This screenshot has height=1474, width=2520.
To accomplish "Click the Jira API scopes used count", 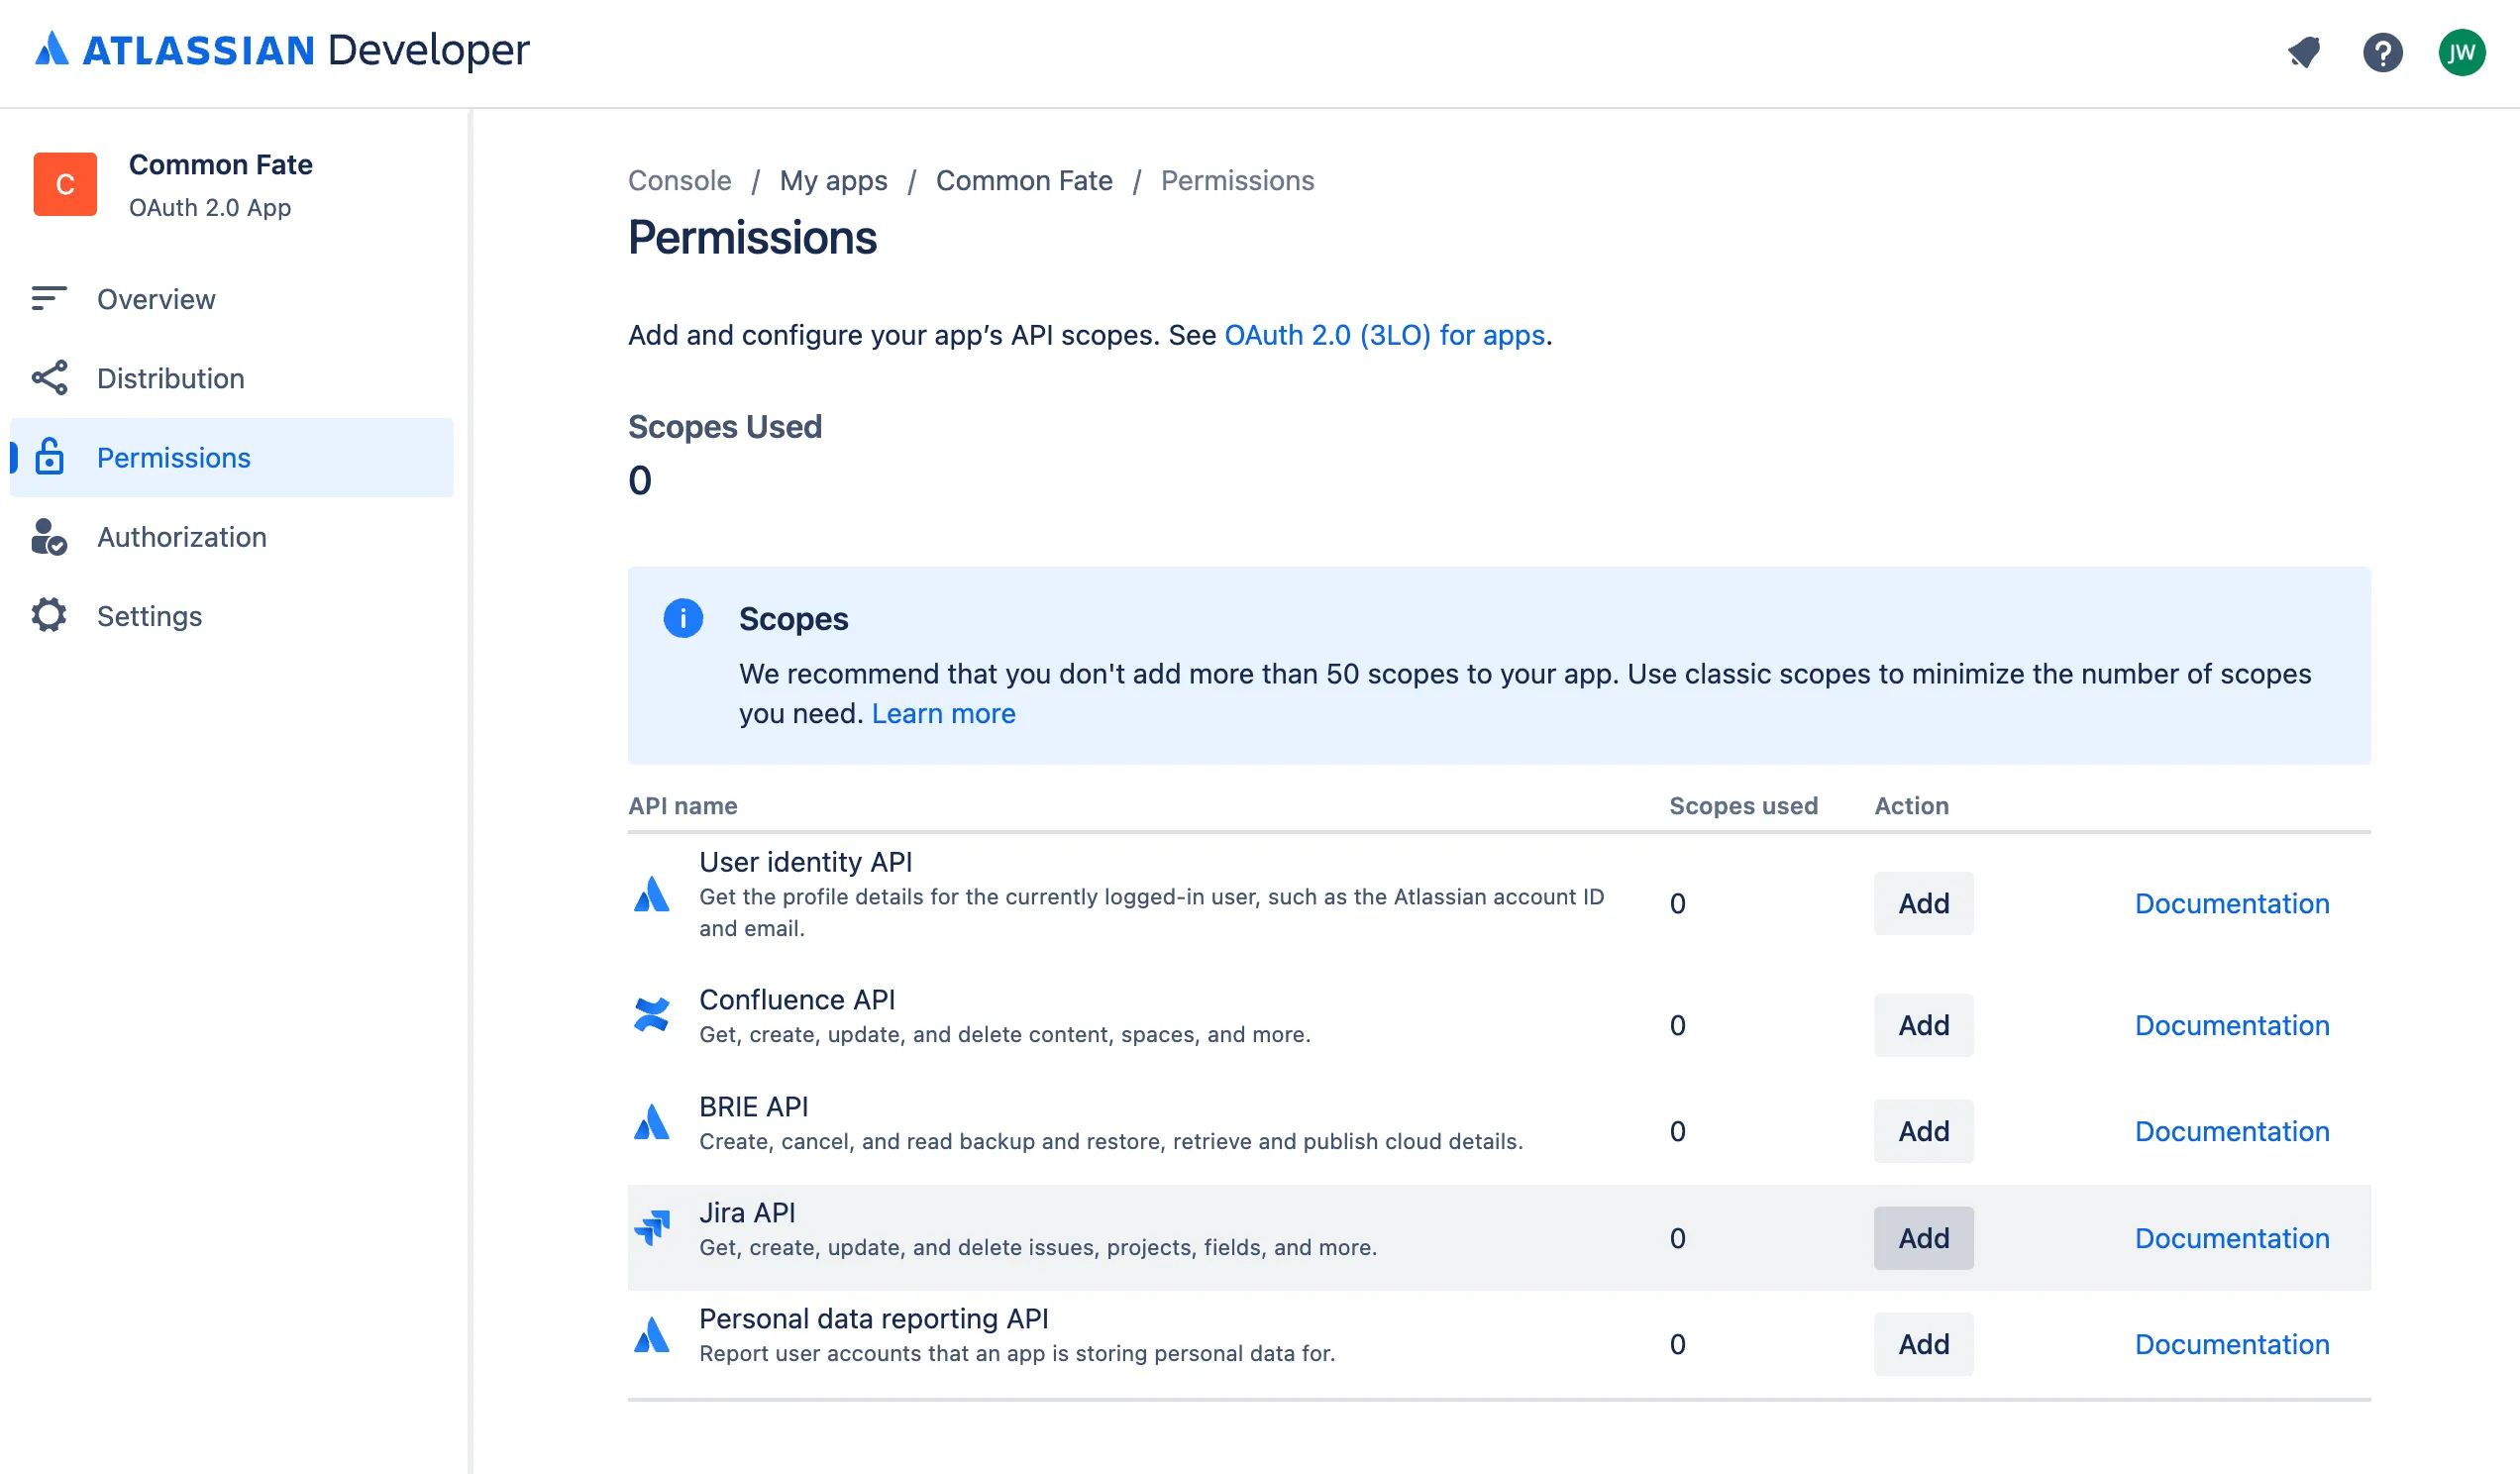I will pos(1678,1238).
